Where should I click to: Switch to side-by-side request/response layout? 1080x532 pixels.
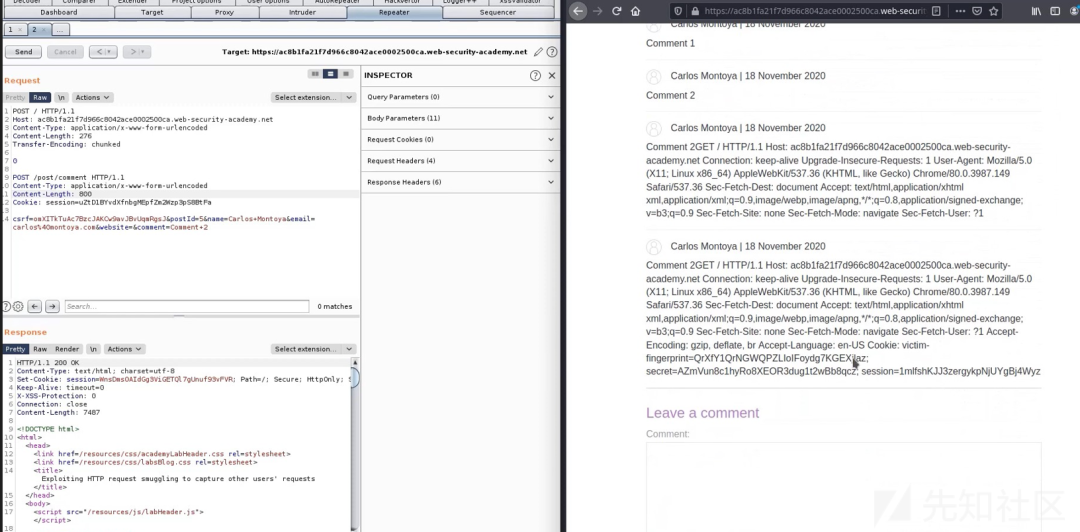315,74
